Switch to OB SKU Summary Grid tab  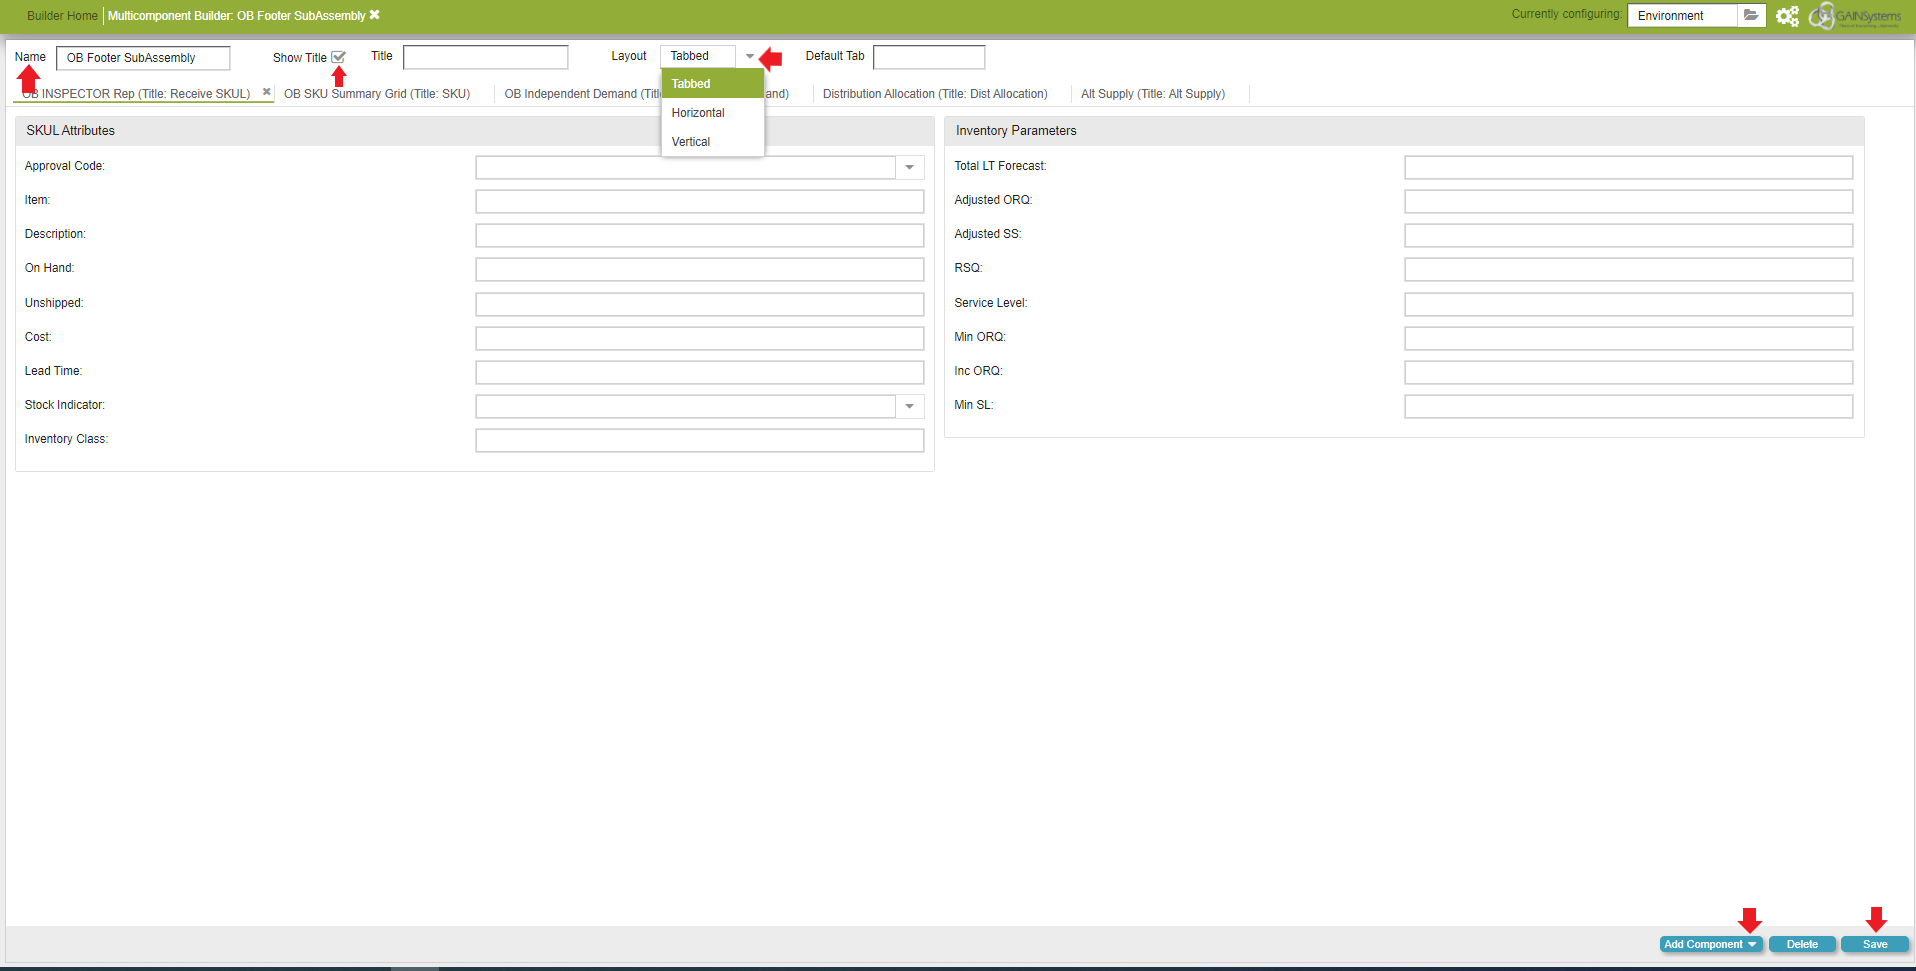coord(377,94)
